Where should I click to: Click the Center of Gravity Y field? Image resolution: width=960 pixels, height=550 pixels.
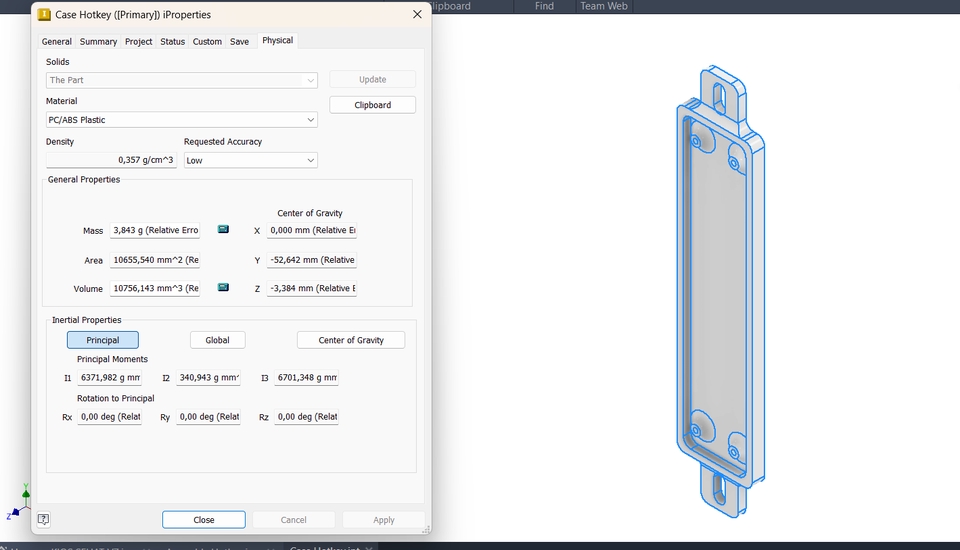pos(312,260)
